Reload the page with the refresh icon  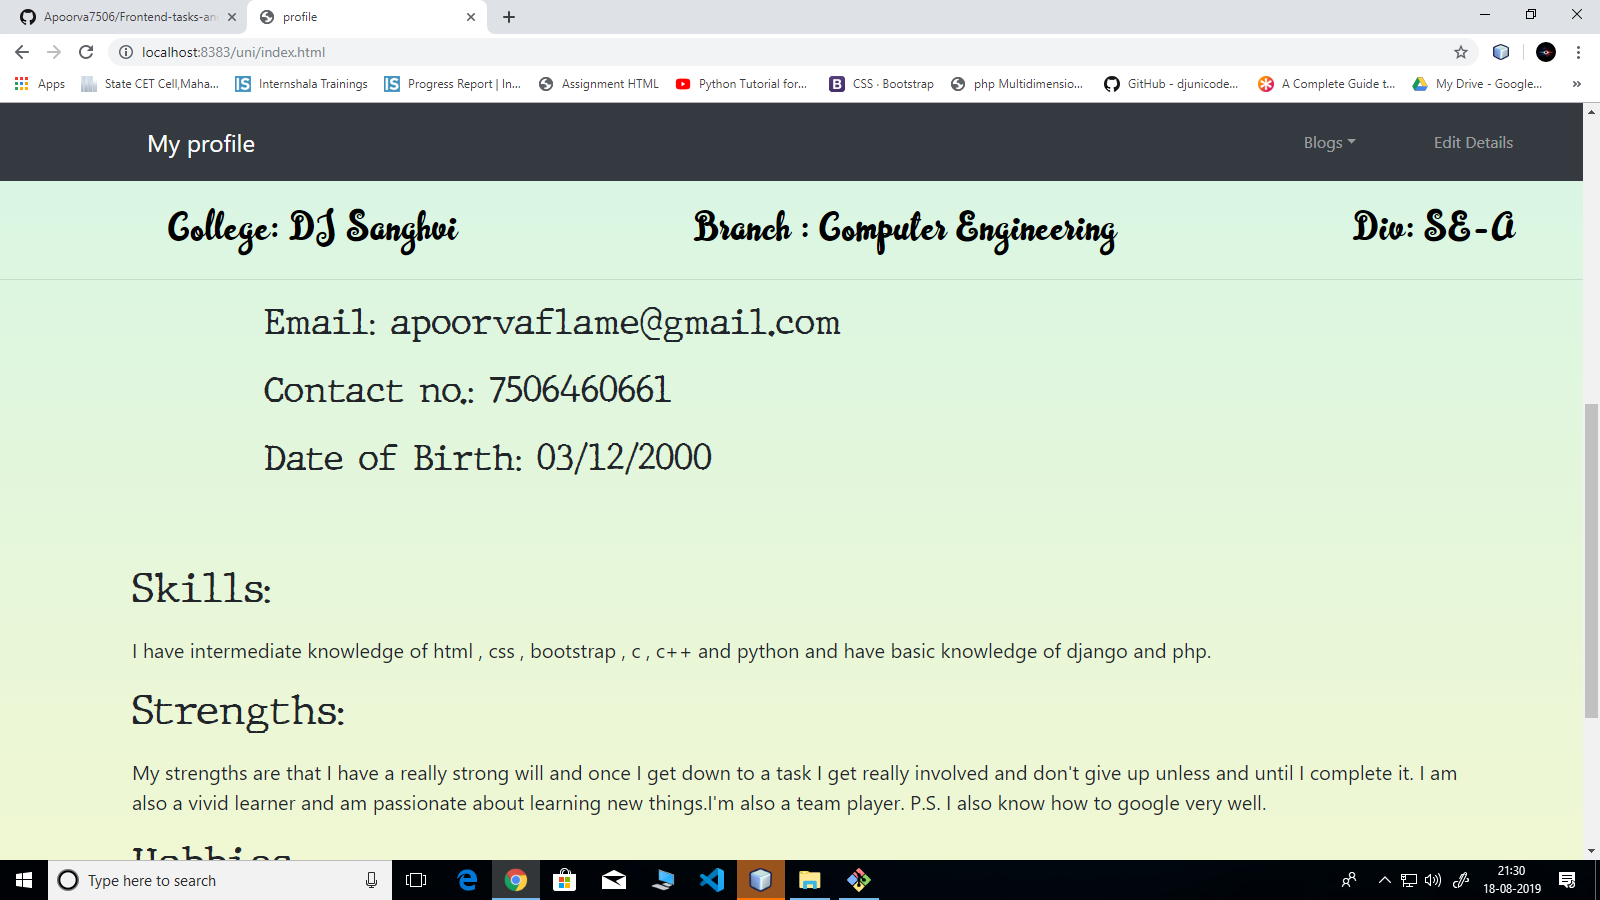pyautogui.click(x=86, y=52)
